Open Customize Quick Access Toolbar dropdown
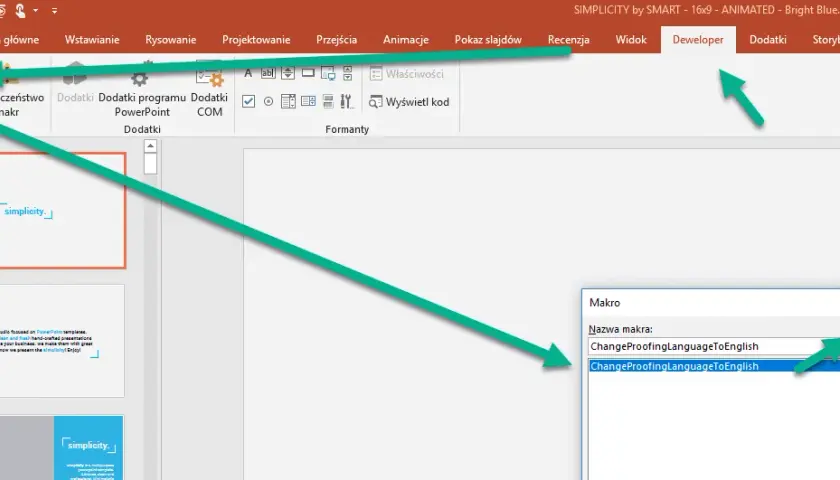Screen dimensions: 840x480 [x=54, y=10]
